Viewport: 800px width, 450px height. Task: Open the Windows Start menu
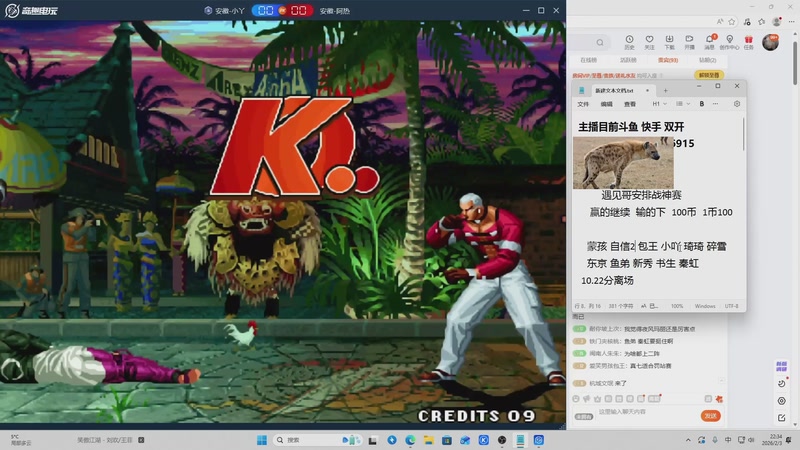pos(262,440)
